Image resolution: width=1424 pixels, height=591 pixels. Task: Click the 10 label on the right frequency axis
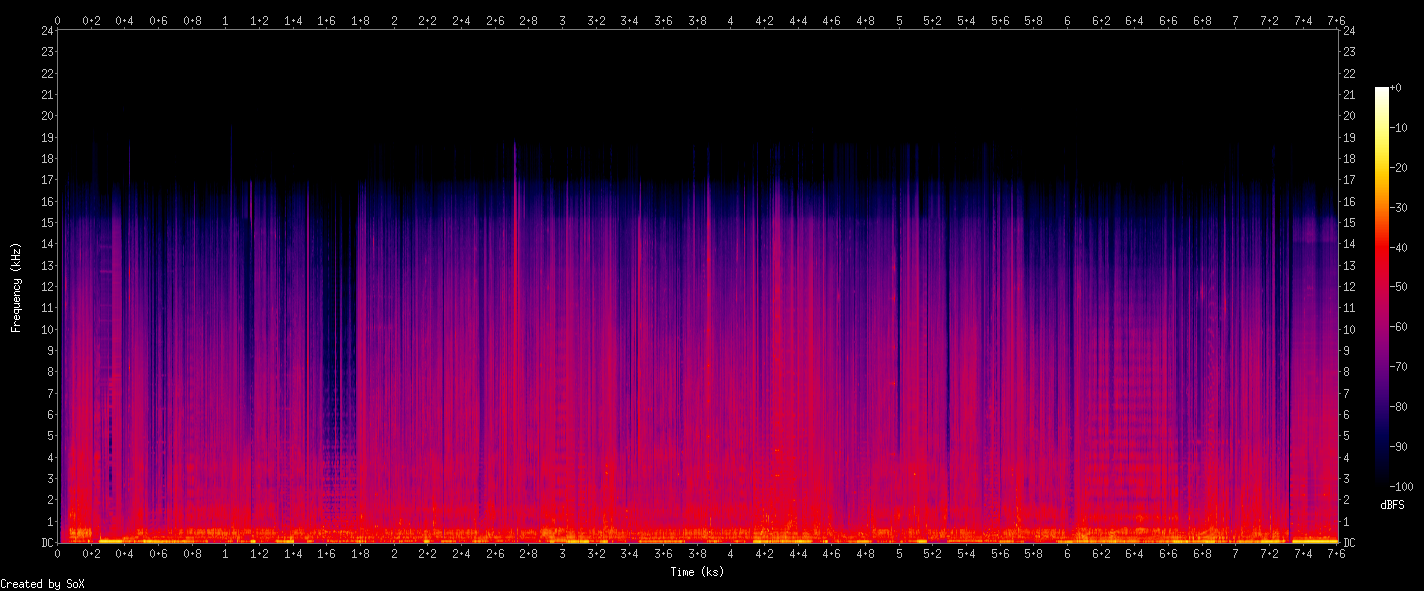[x=1350, y=330]
